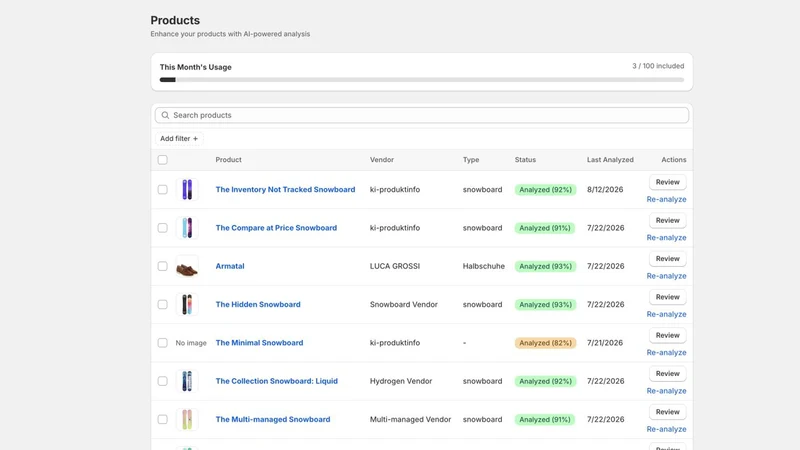Click the Status column header
The height and width of the screenshot is (450, 800).
point(525,160)
